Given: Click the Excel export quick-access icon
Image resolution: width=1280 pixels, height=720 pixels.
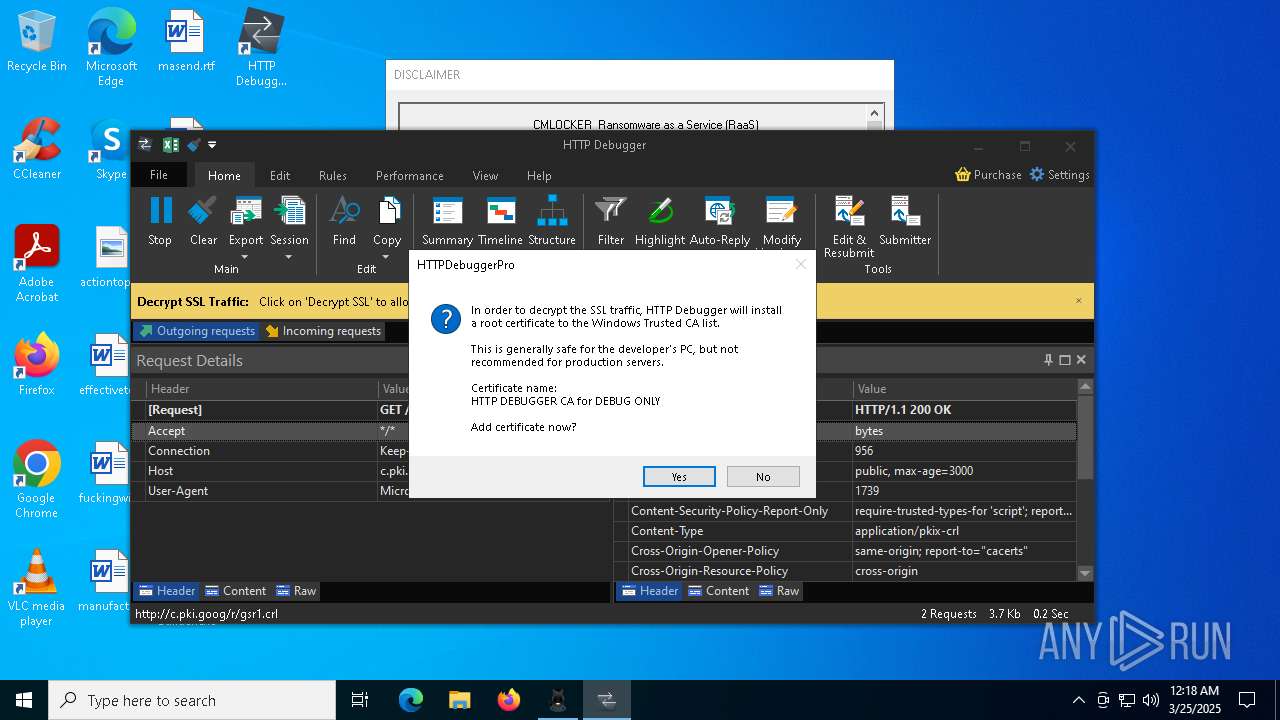Looking at the screenshot, I should click(171, 145).
